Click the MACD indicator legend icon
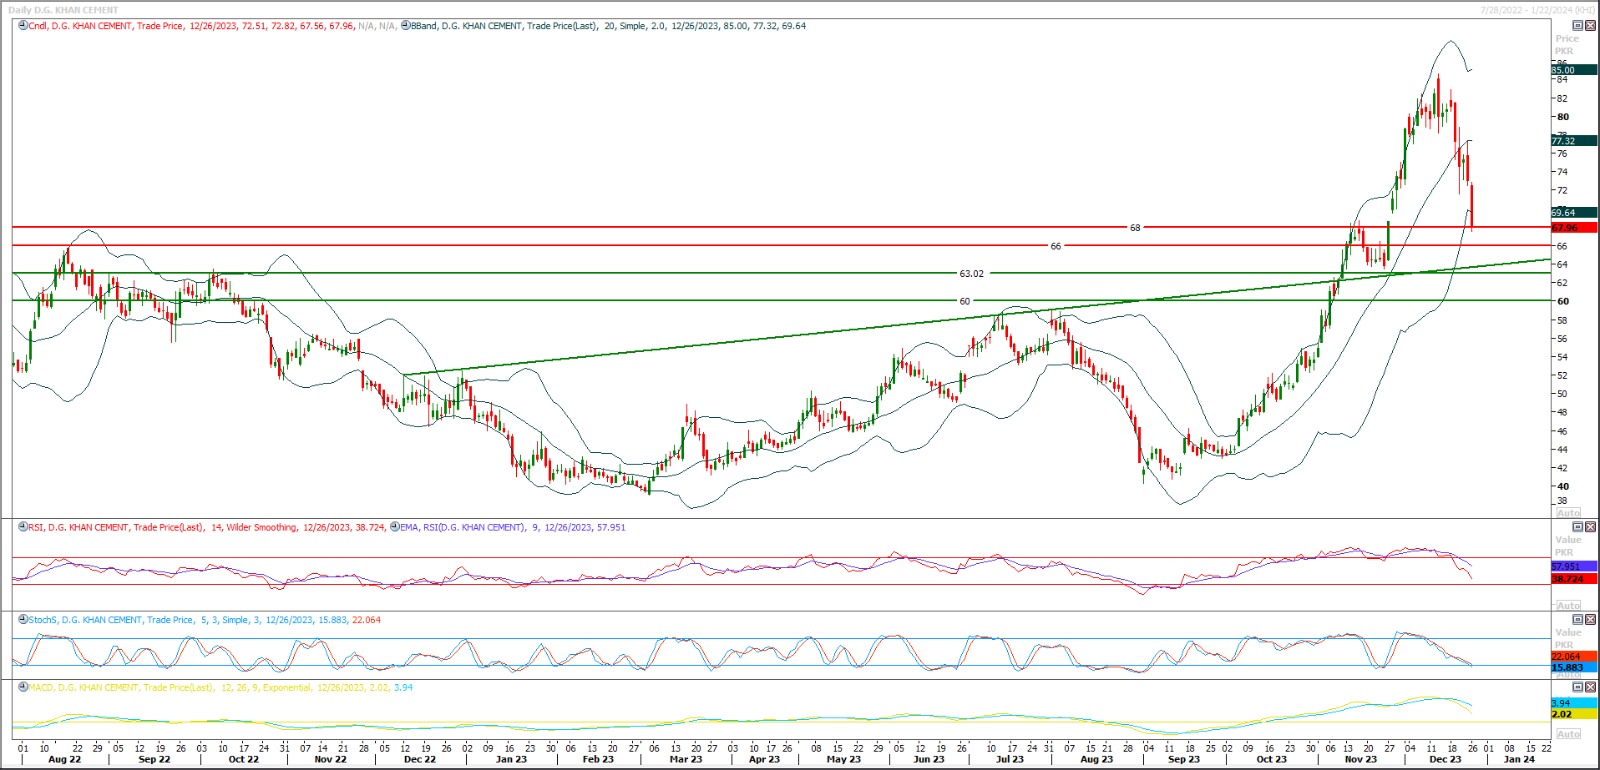This screenshot has height=770, width=1600. point(23,688)
